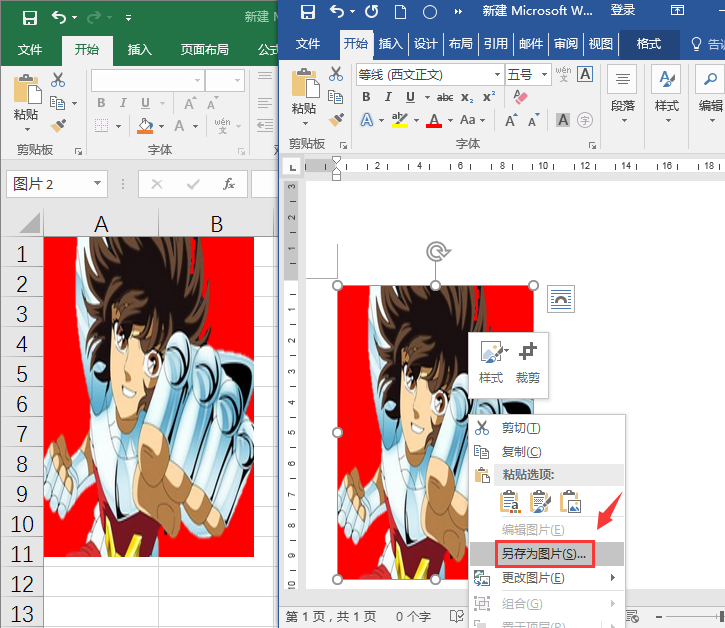The image size is (725, 628).
Task: Open Word Font dialog launcher
Action: (592, 145)
